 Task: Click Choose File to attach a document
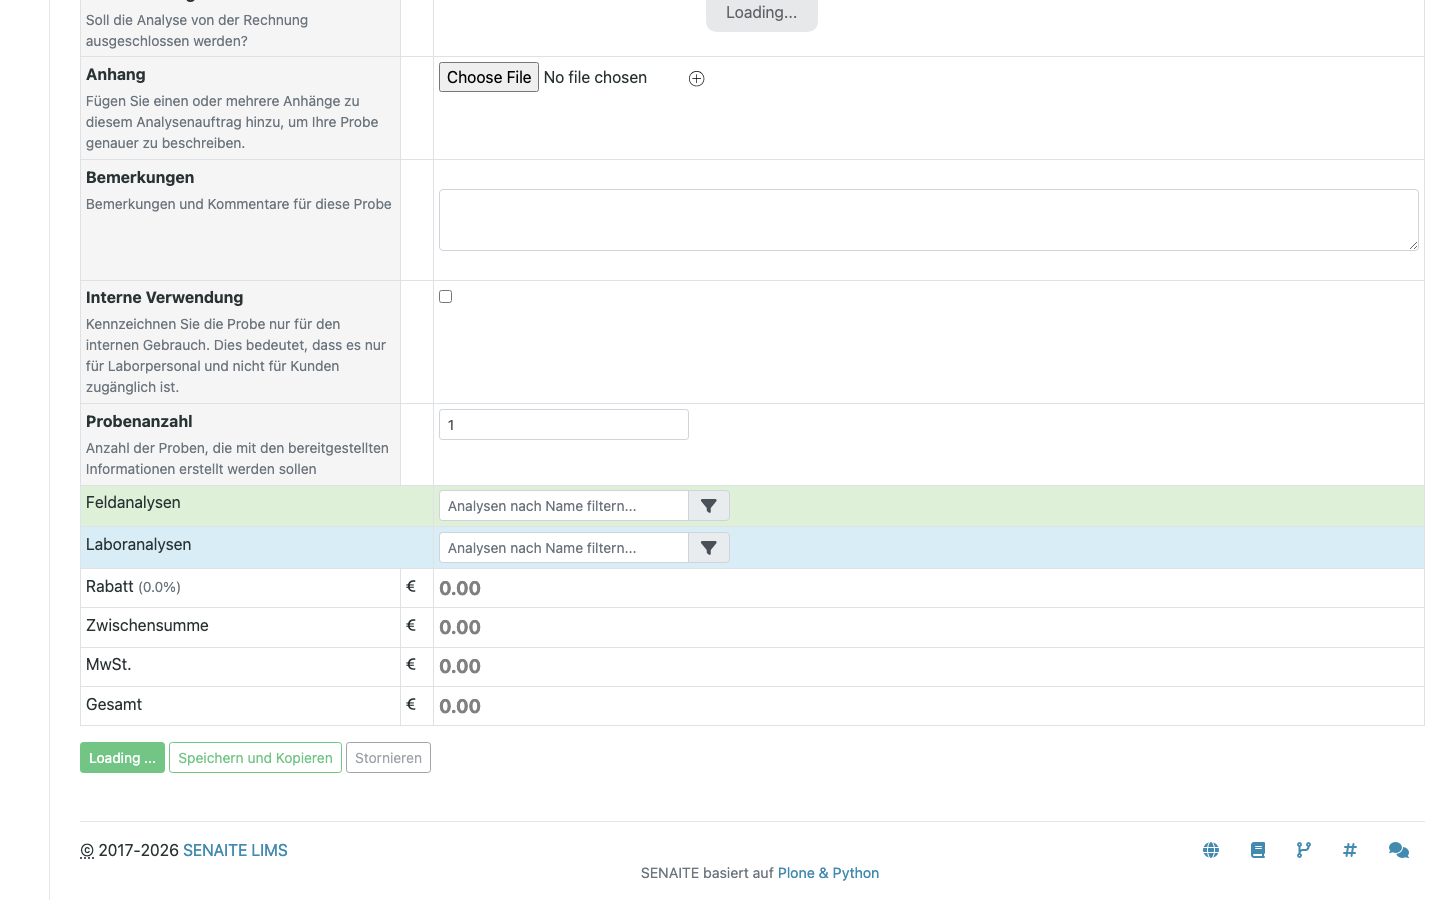(x=488, y=77)
